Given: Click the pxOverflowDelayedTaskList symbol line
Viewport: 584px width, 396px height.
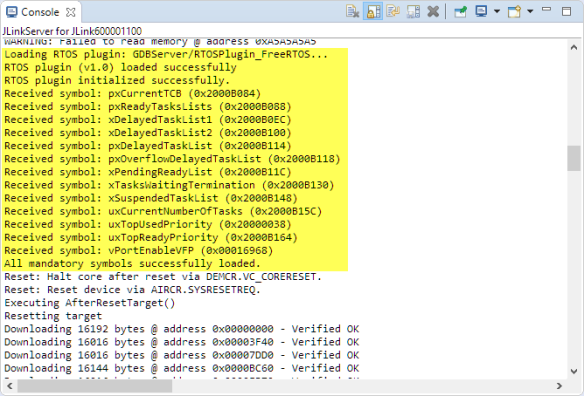Looking at the screenshot, I should [172, 159].
